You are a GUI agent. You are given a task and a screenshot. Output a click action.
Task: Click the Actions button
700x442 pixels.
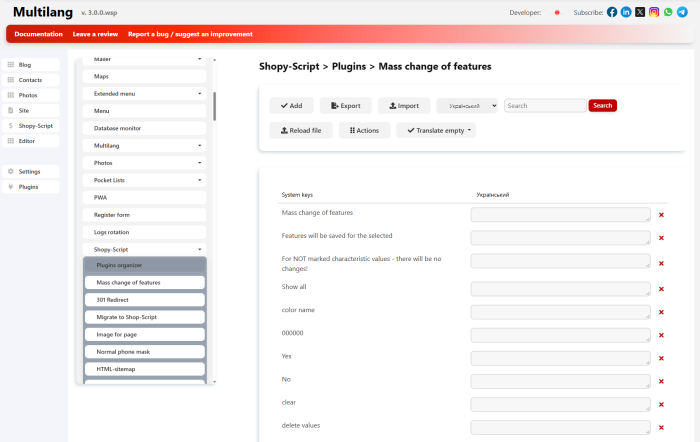pyautogui.click(x=364, y=130)
